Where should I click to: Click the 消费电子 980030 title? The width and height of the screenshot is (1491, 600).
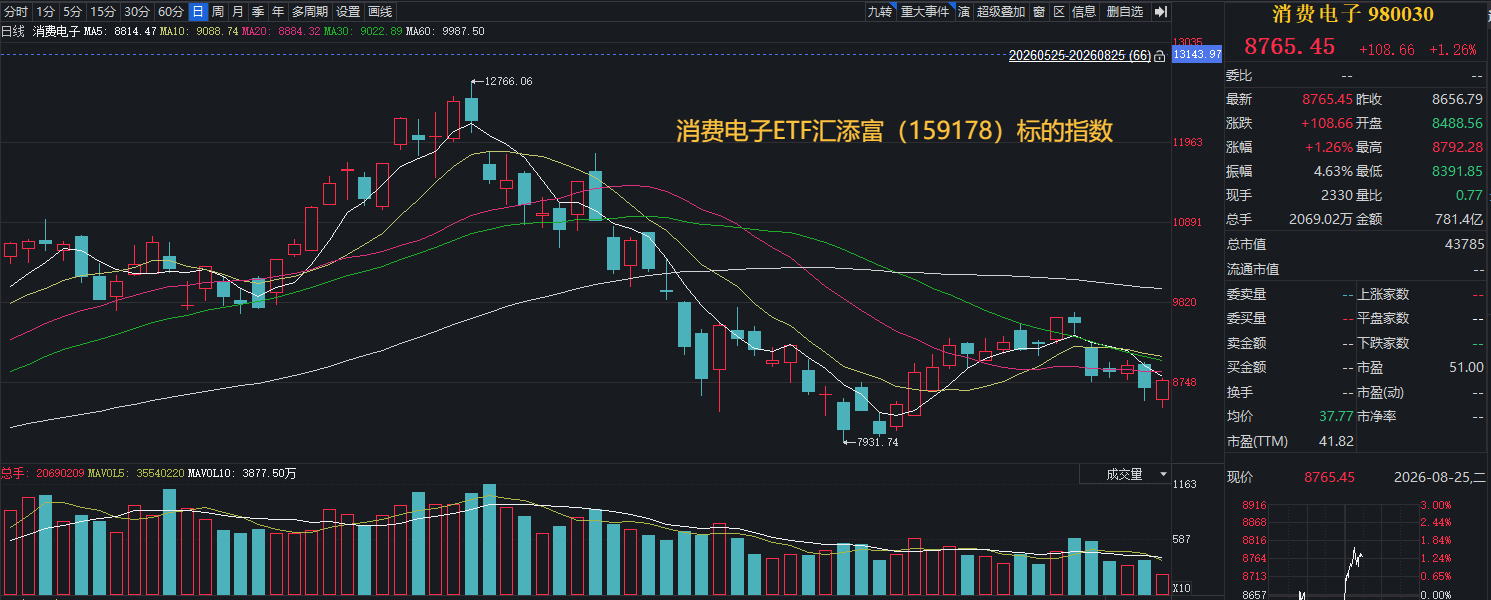click(x=1352, y=14)
